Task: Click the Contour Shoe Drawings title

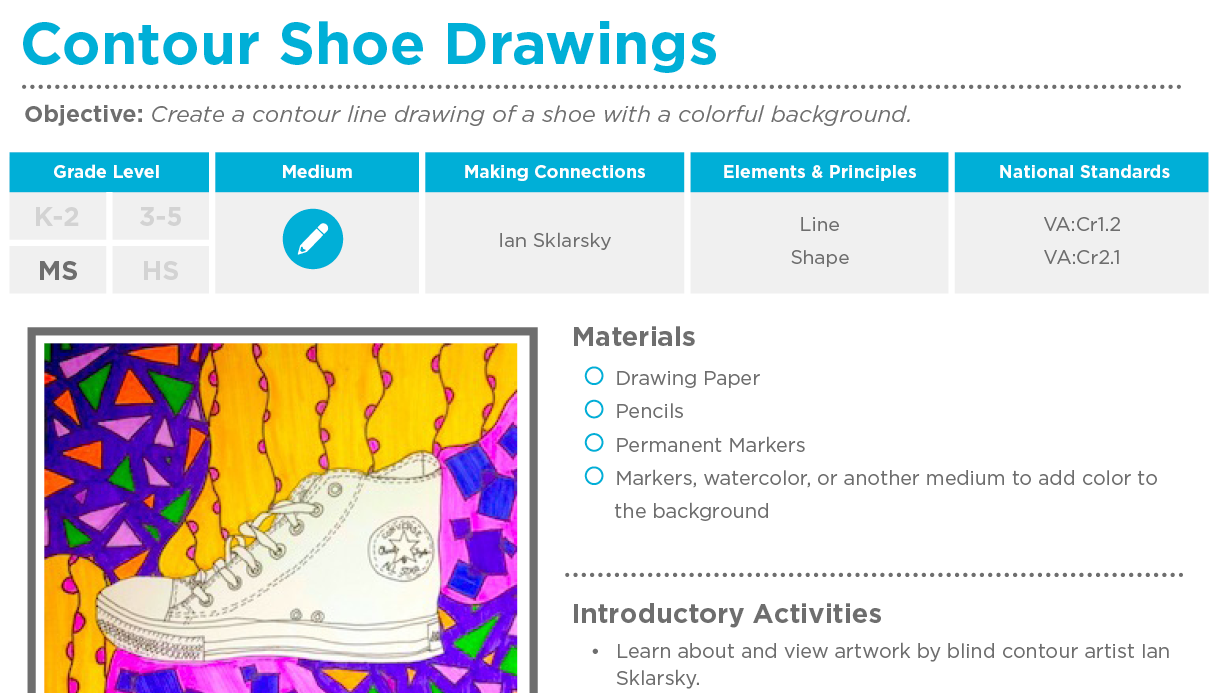Action: click(369, 44)
